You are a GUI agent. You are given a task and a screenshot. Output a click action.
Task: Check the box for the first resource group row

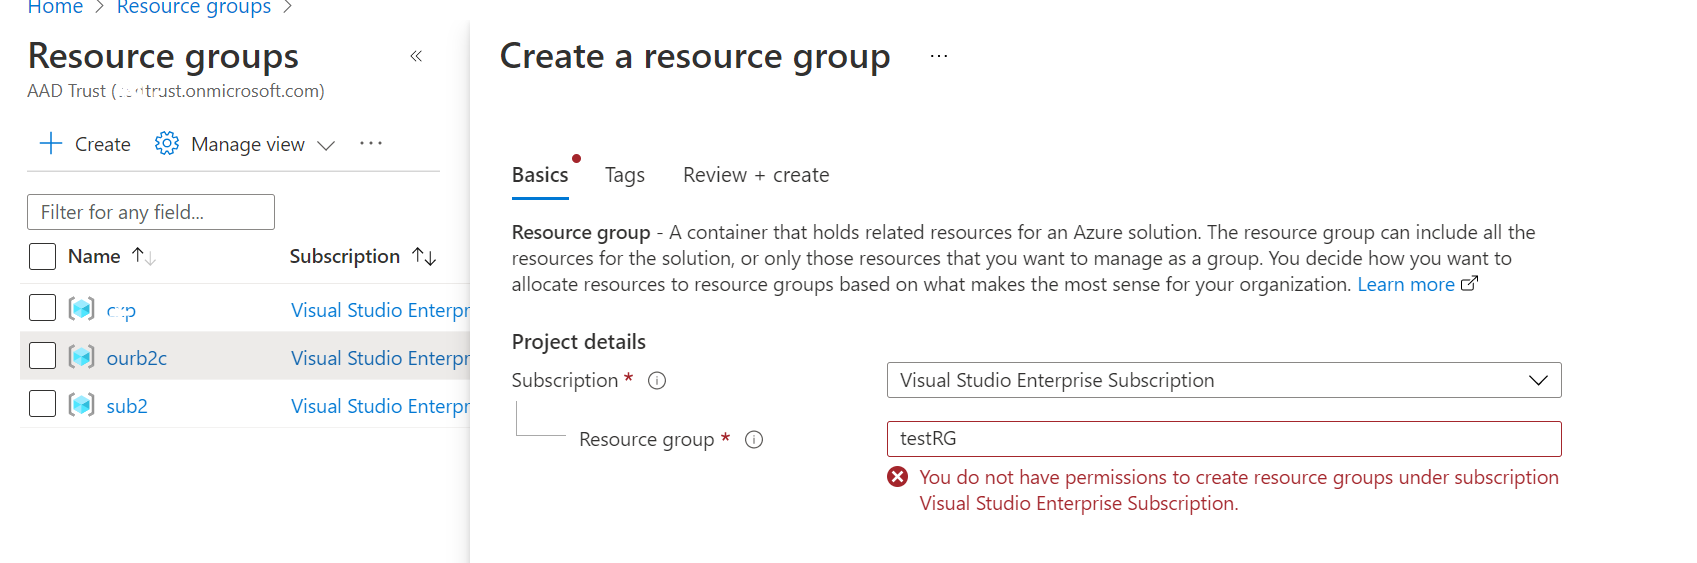42,307
